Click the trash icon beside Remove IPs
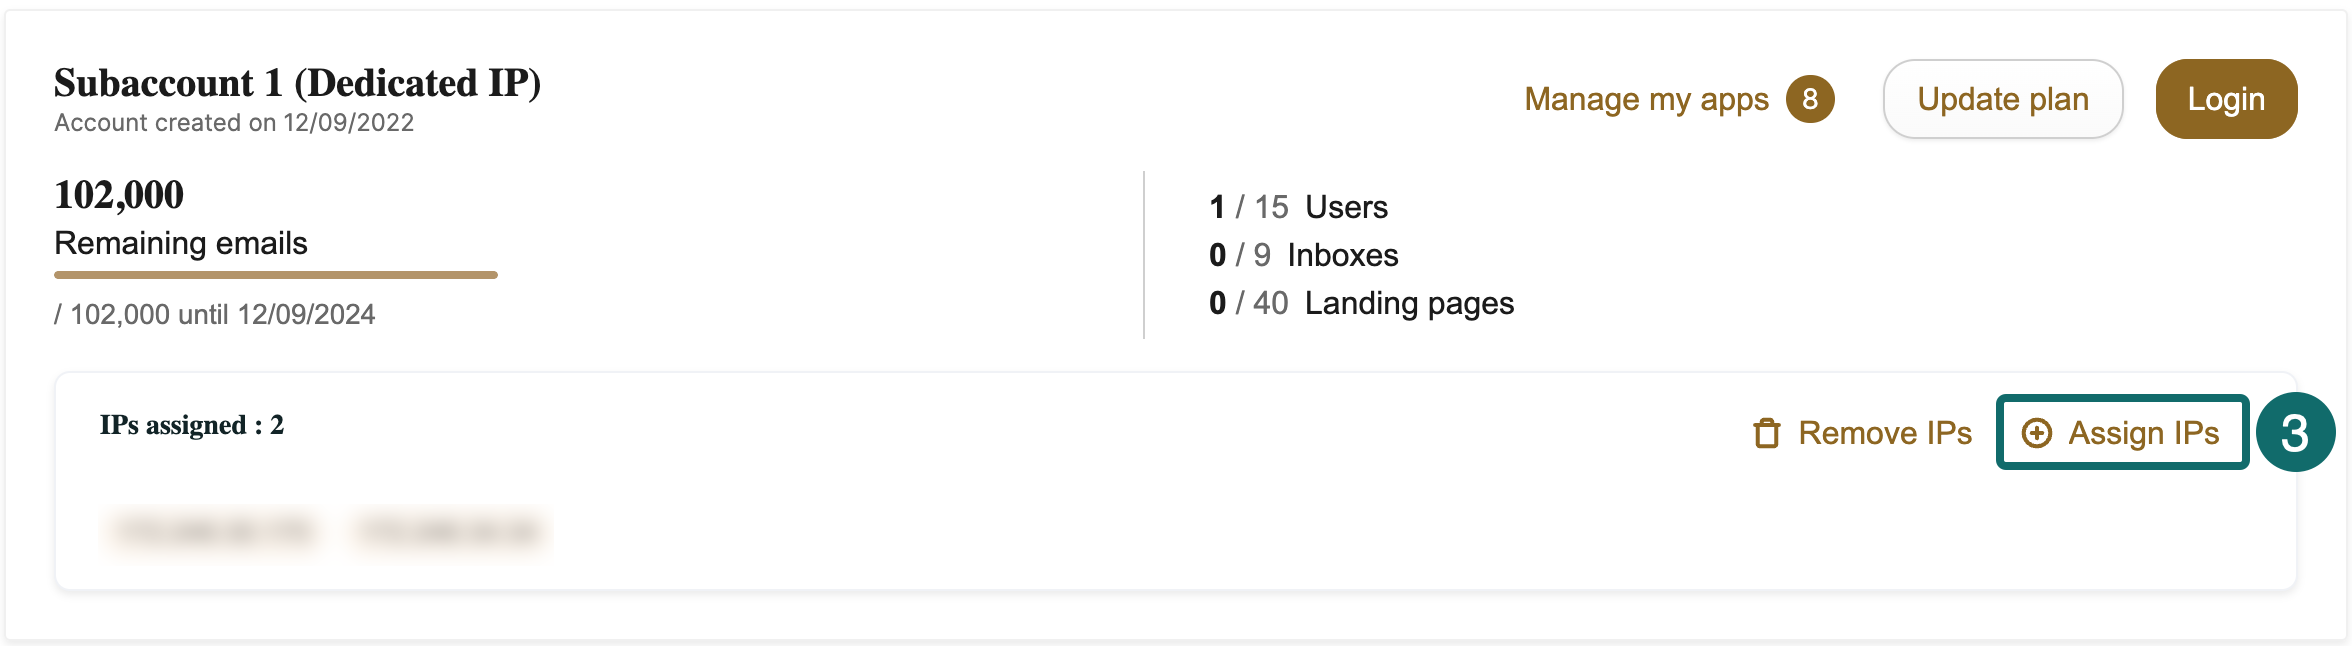 [1767, 433]
